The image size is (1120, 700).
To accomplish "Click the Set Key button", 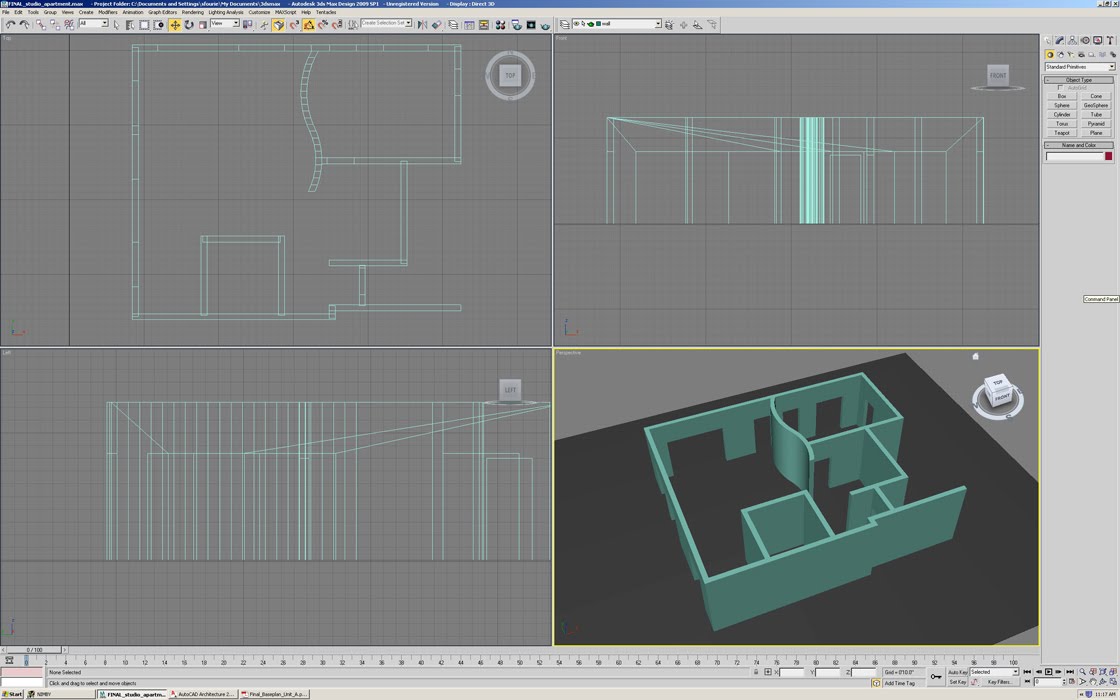I will [957, 682].
